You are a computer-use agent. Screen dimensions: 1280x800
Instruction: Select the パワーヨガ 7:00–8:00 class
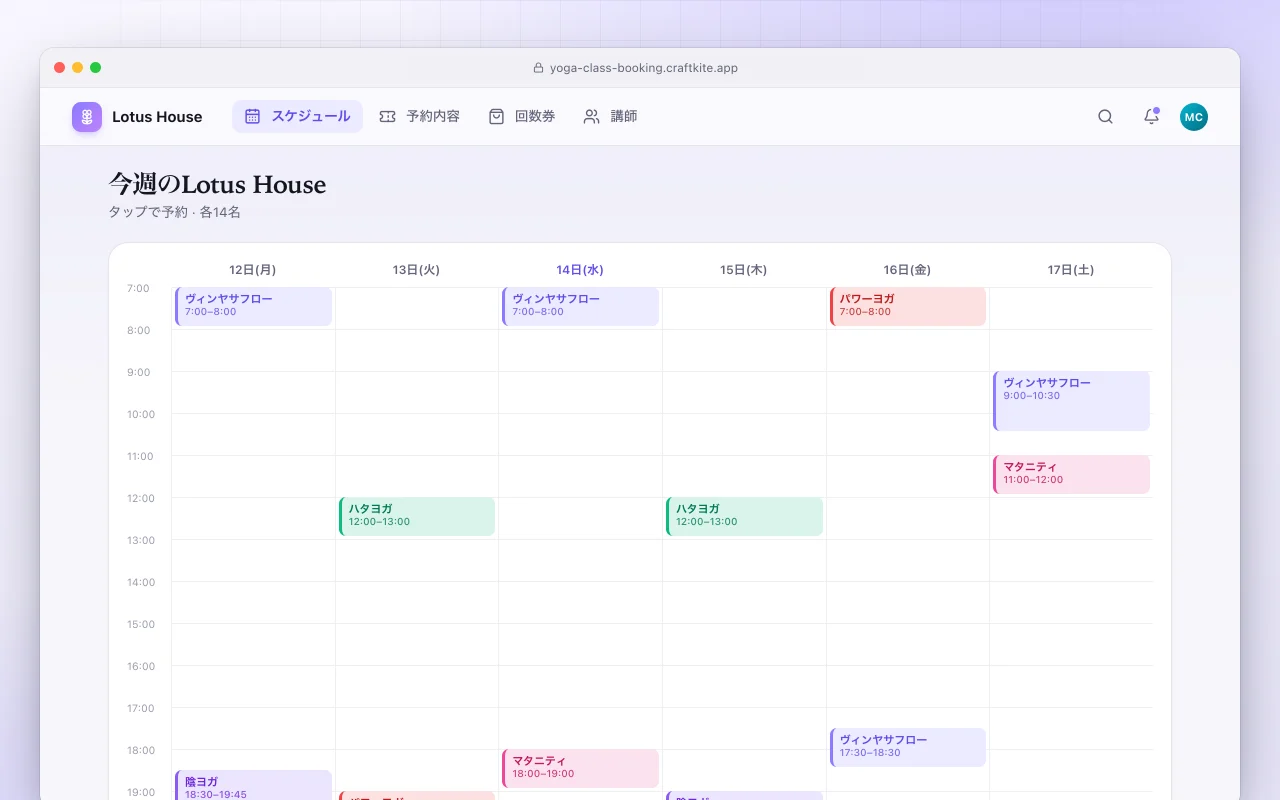click(x=908, y=307)
